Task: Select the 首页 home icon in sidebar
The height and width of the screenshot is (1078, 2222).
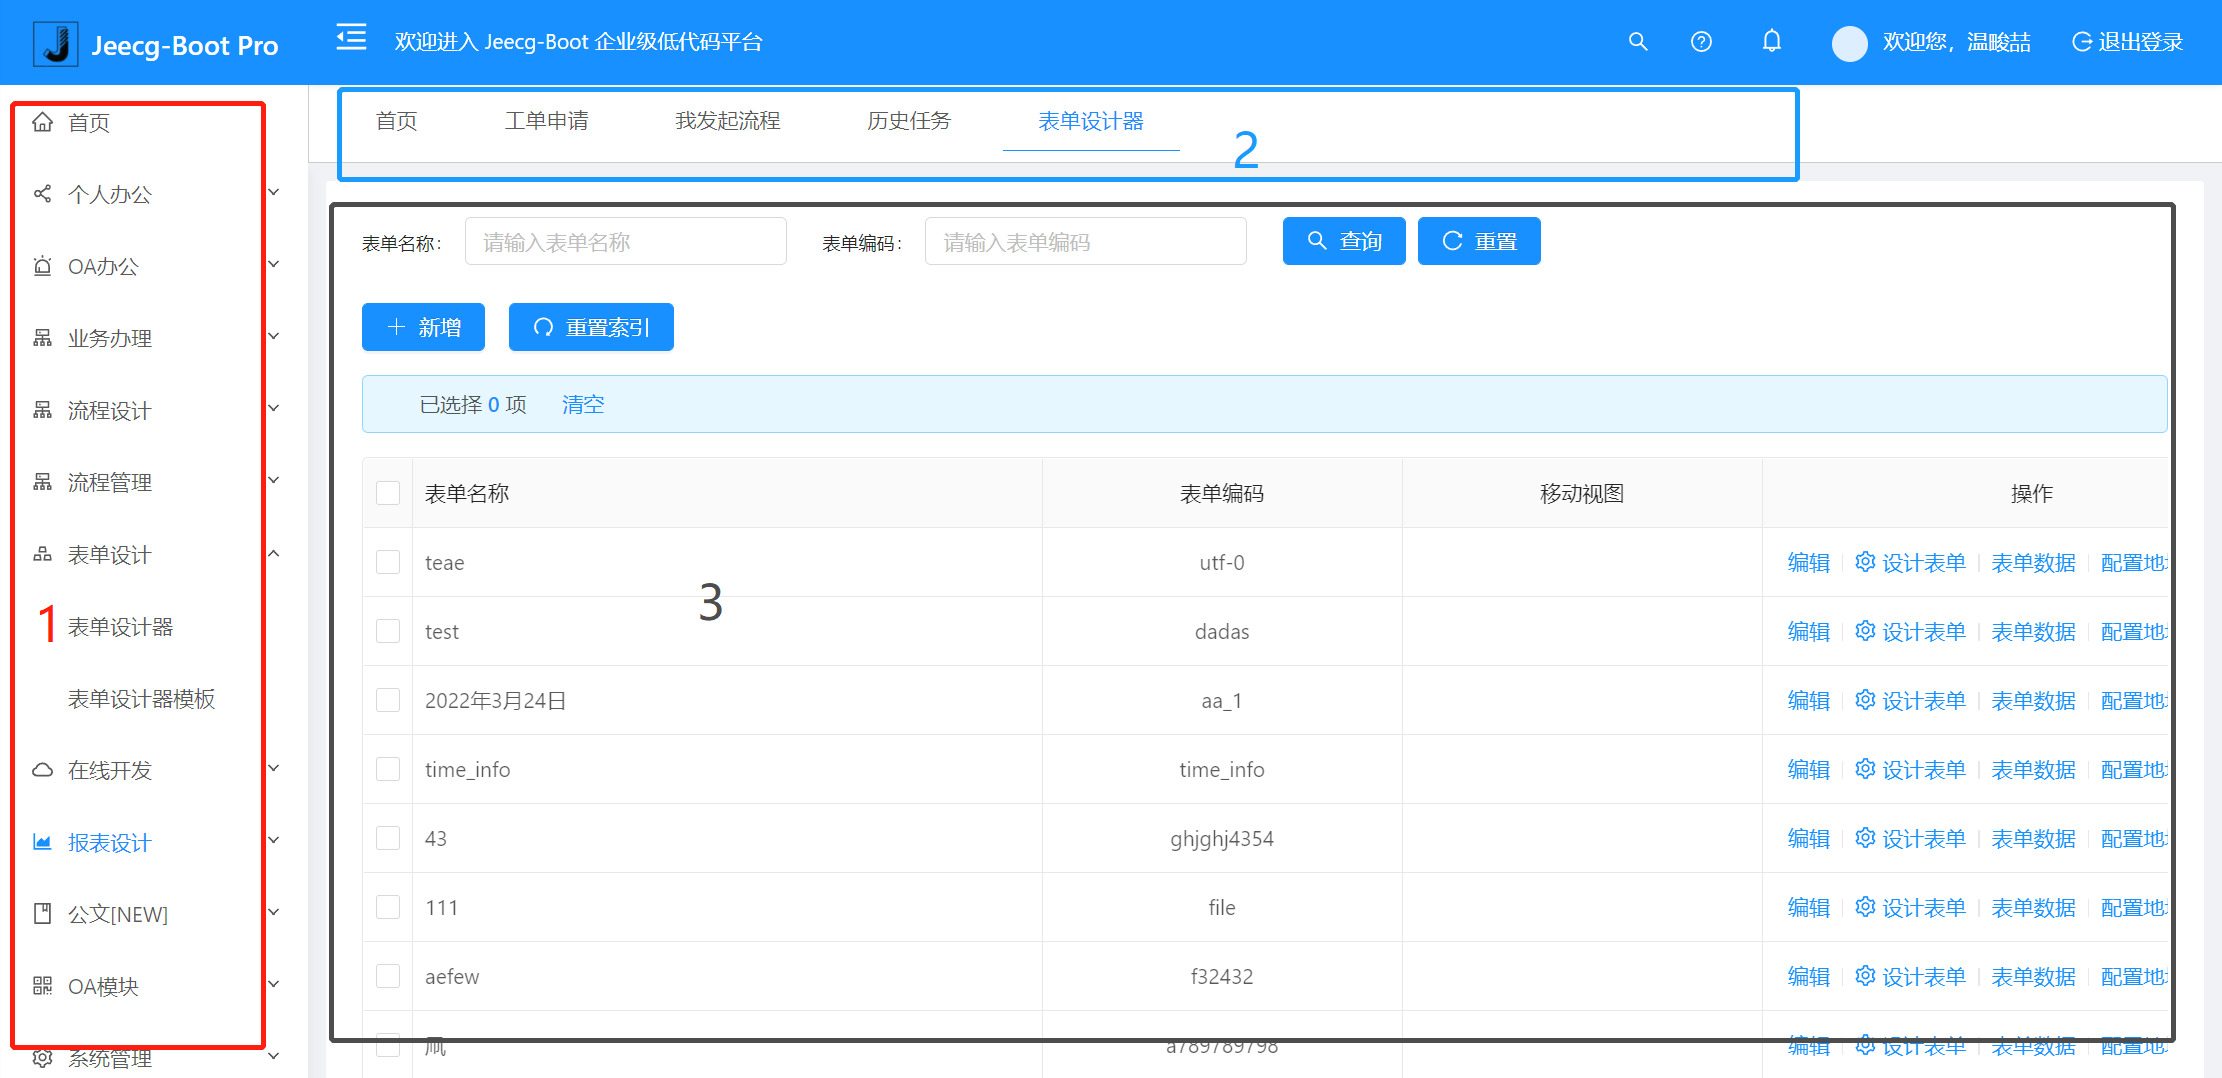Action: click(42, 121)
